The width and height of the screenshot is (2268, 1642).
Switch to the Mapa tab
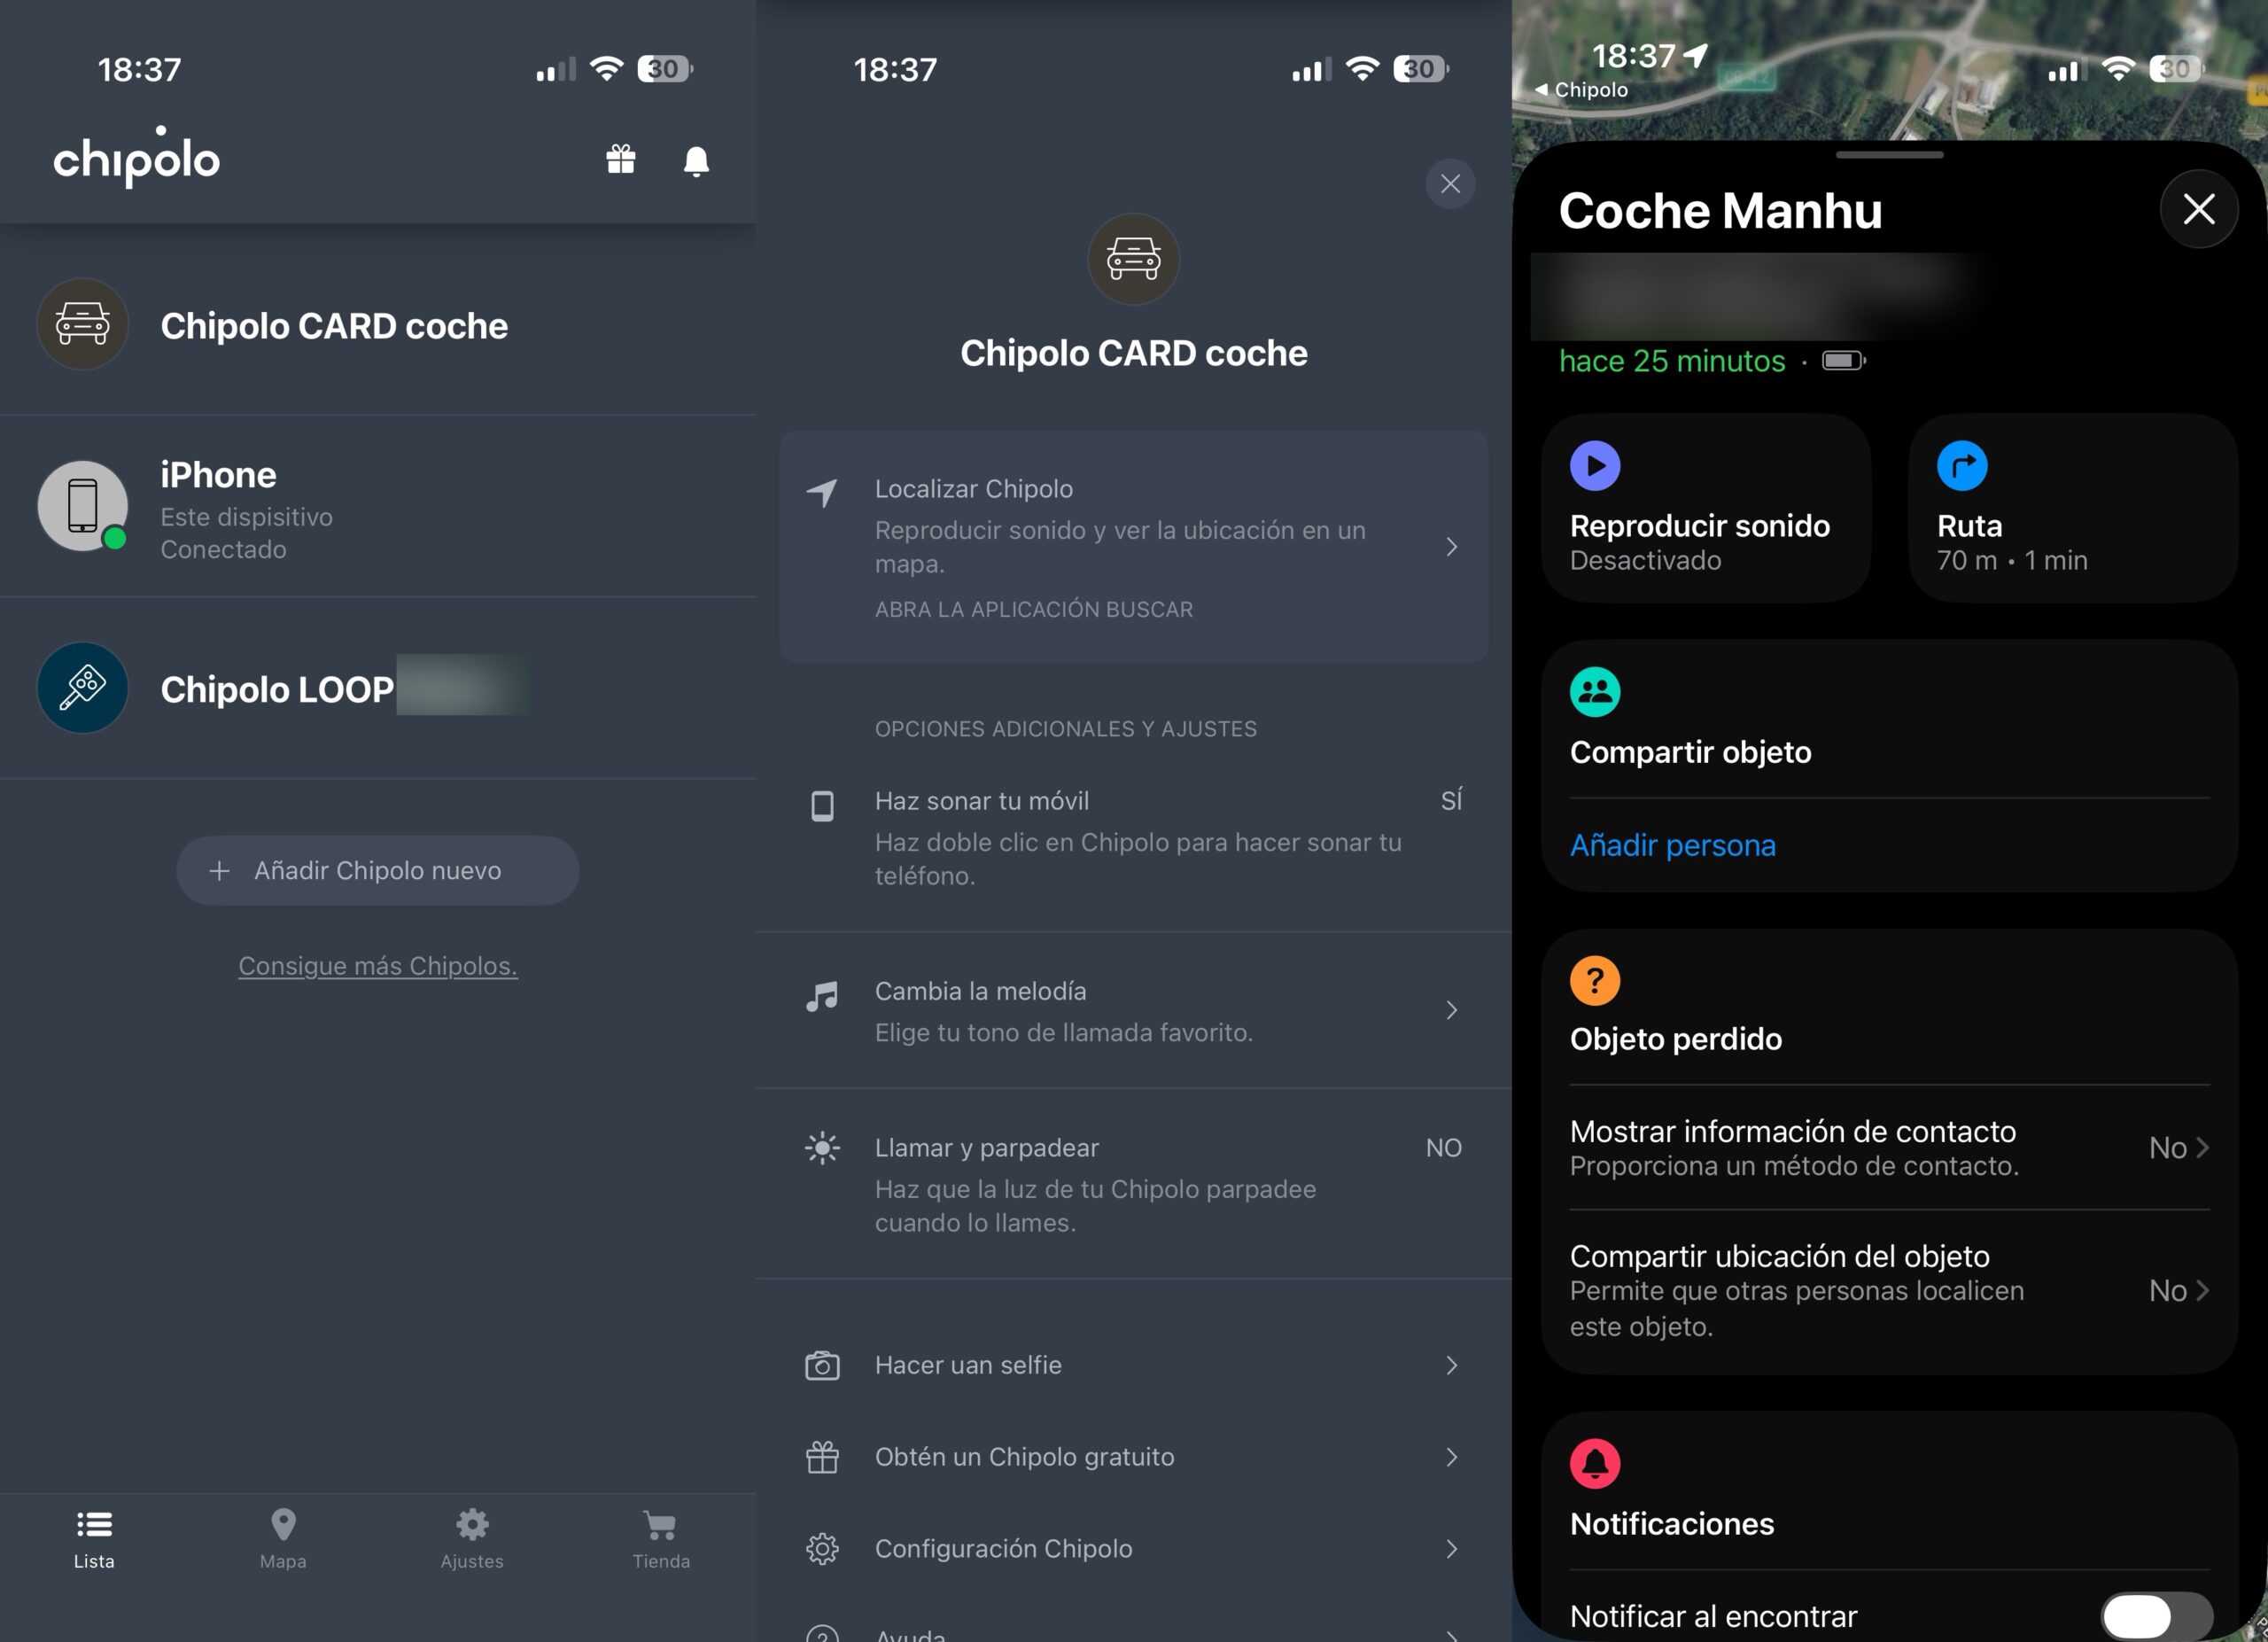coord(283,1540)
